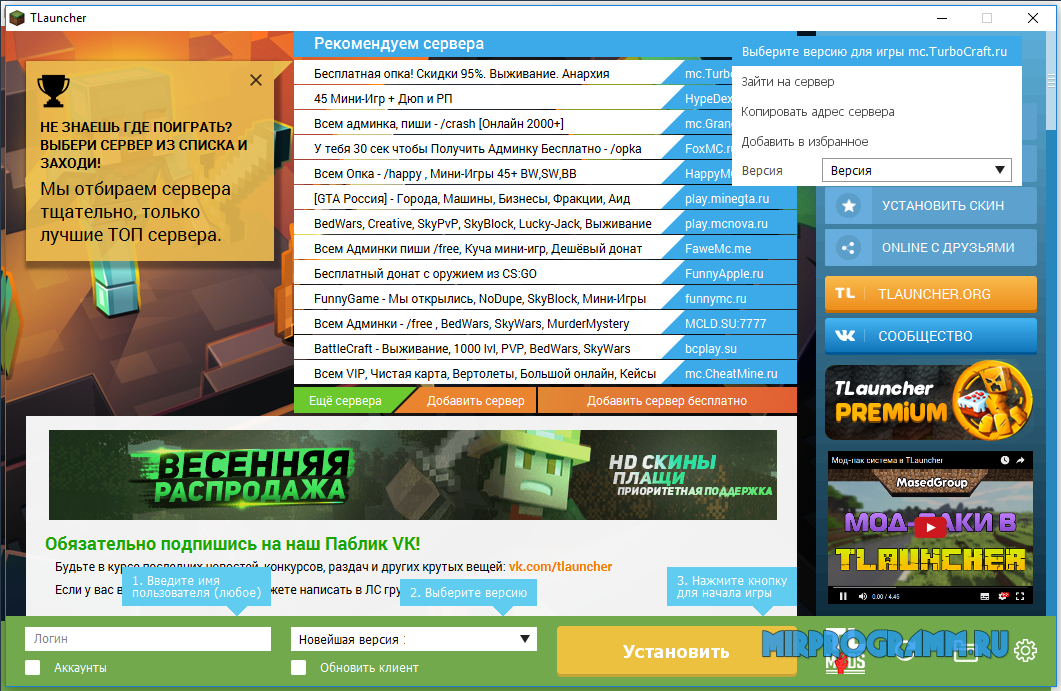Click Добавить сервер бесплатно button

[667, 401]
